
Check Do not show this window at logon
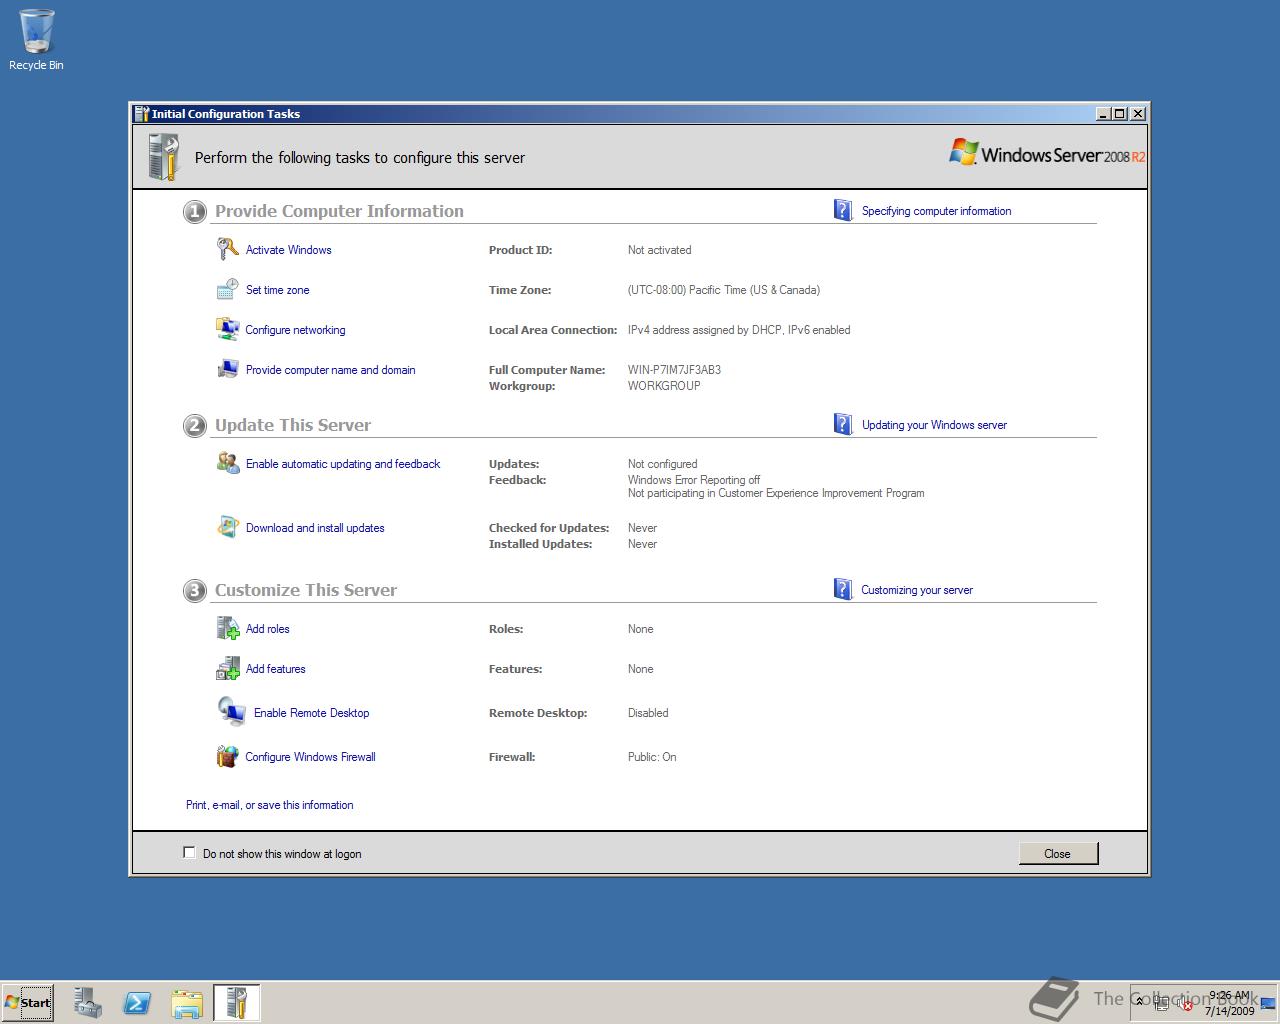(x=189, y=852)
